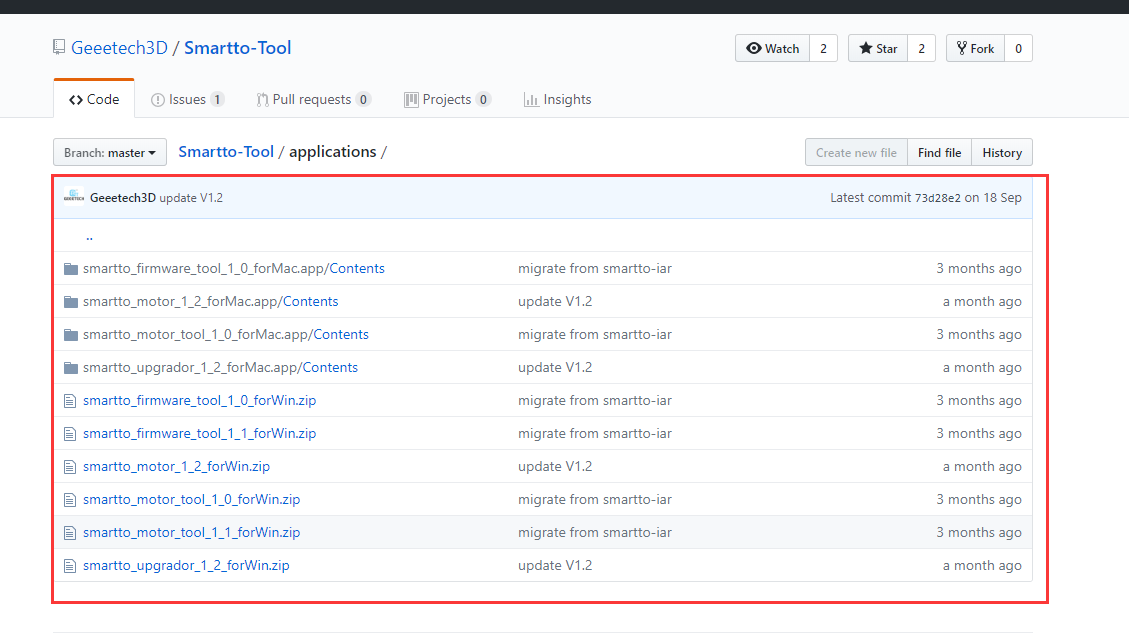Open 'update V1.2' commit in smartto_motor_1_2_forWin.zip row

[x=555, y=467]
